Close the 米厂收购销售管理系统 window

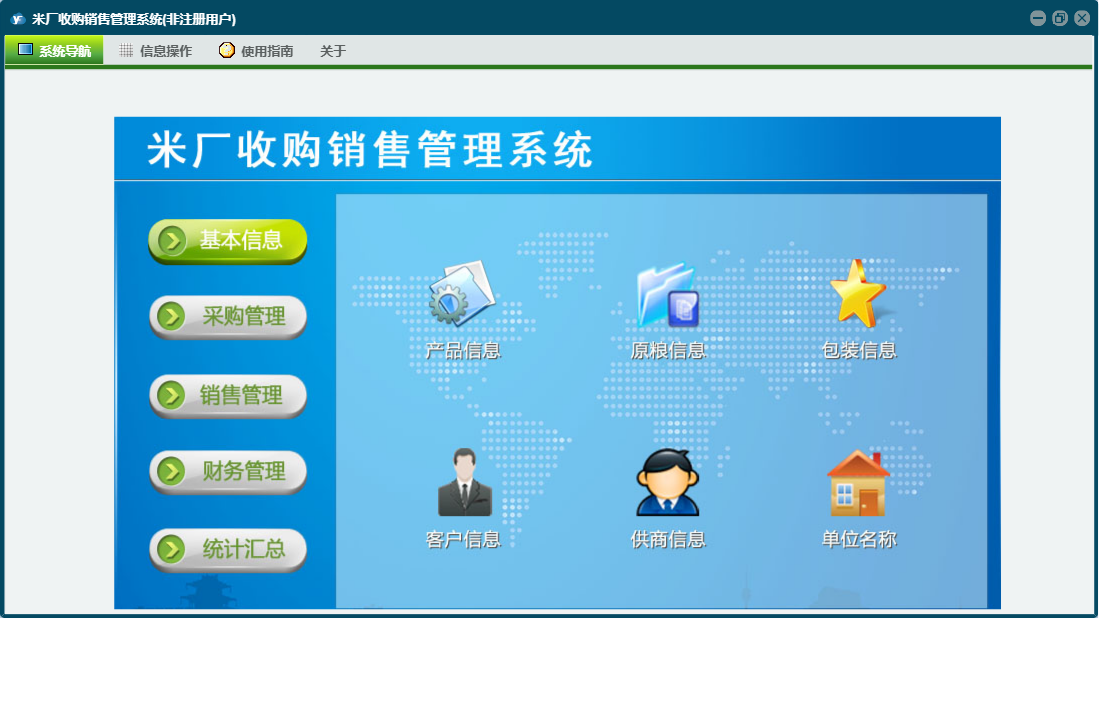(x=1082, y=18)
